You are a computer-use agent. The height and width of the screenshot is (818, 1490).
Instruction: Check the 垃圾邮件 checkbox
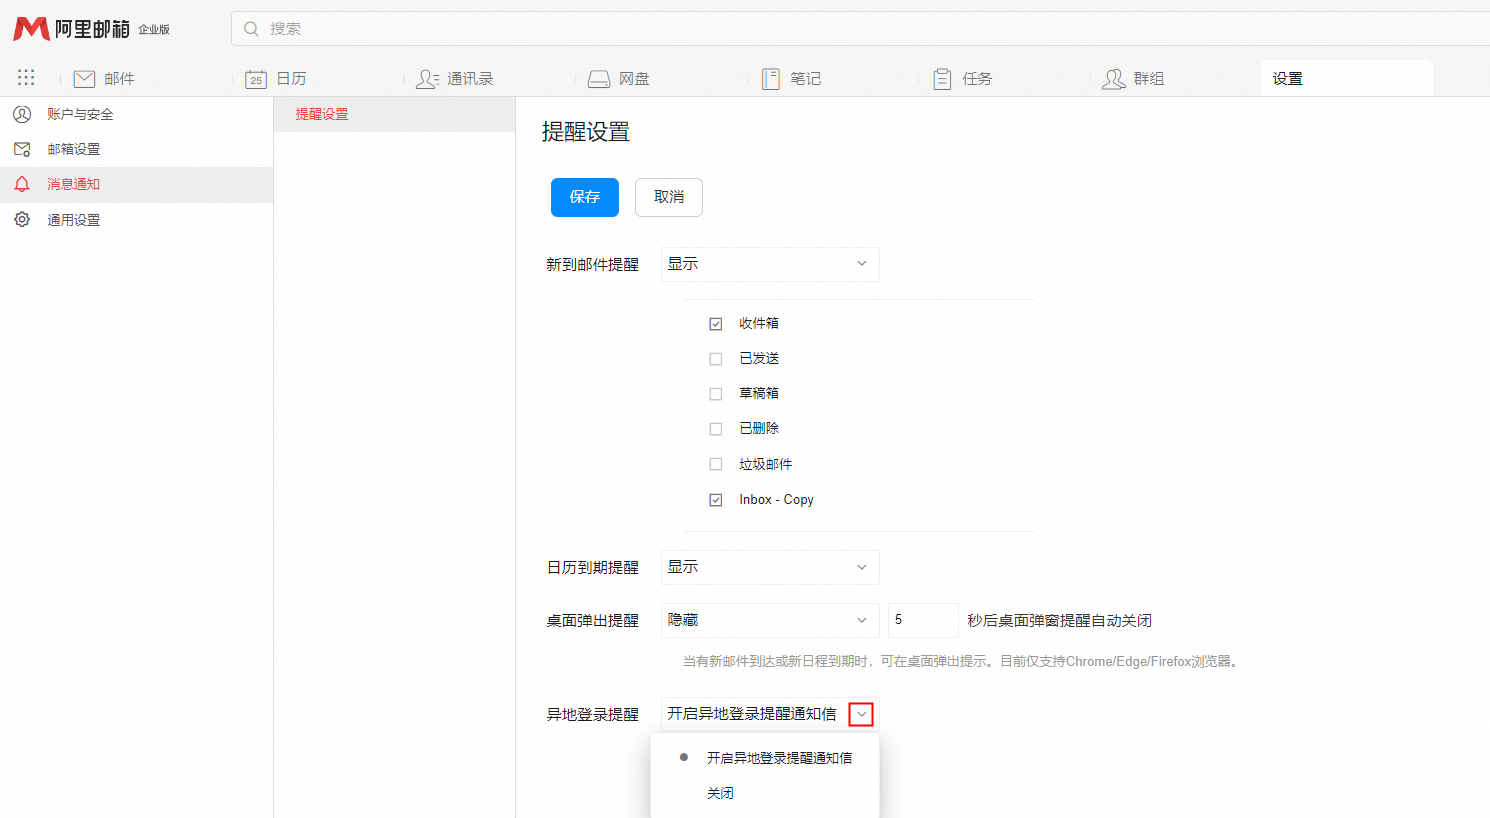pos(716,464)
